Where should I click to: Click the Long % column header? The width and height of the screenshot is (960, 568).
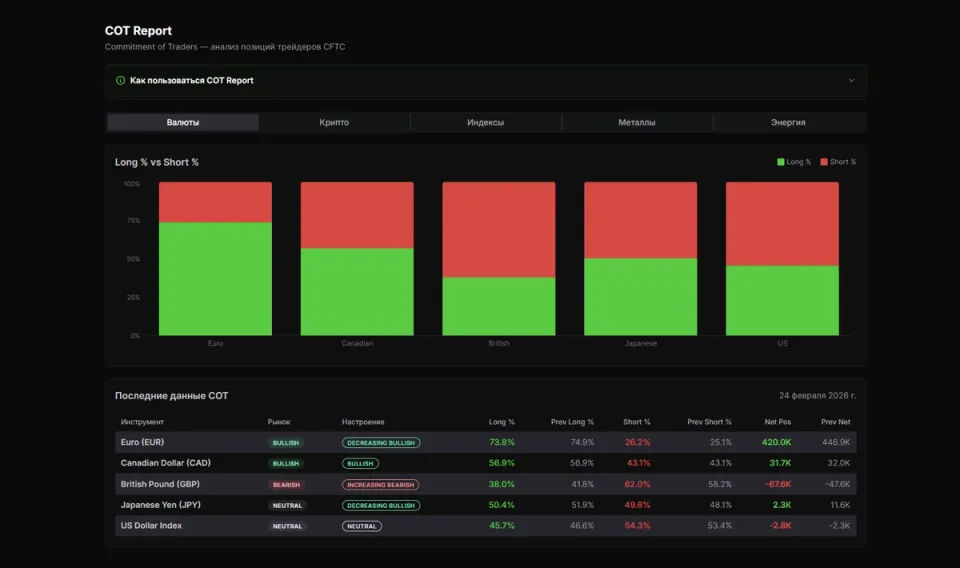point(501,422)
